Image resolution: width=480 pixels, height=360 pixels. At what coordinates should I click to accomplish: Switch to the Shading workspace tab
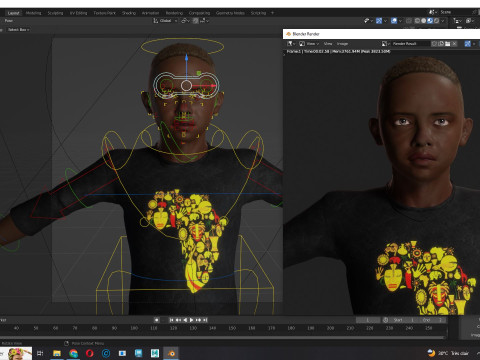point(129,13)
